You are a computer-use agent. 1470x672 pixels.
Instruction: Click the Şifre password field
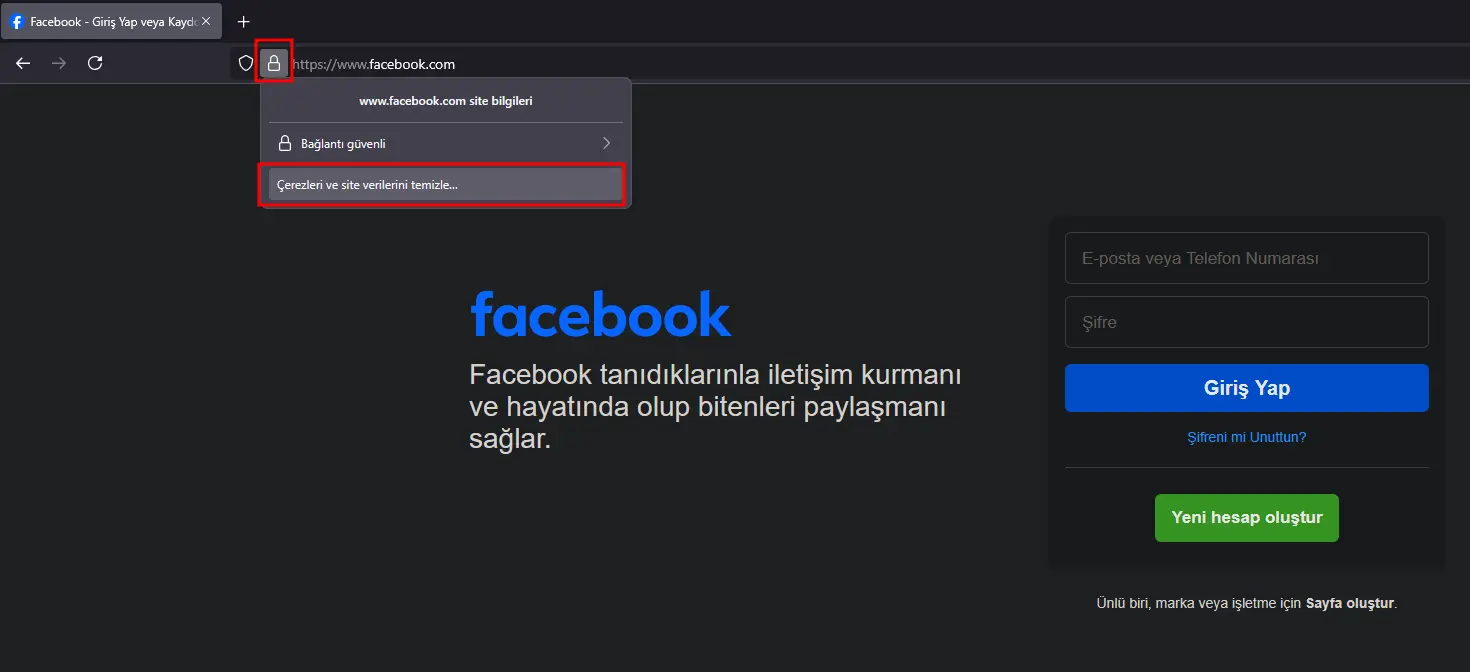[x=1247, y=322]
